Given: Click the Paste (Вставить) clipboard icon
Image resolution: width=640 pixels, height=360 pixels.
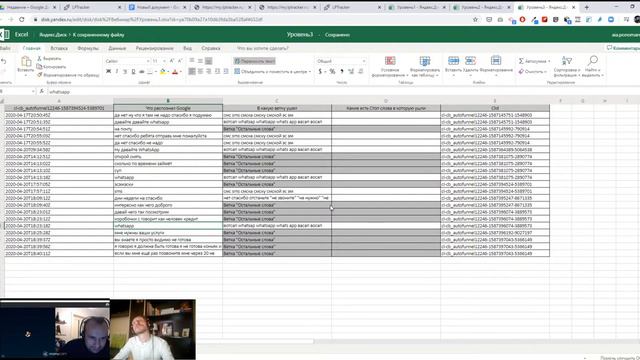Looking at the screenshot, I should click(26, 62).
